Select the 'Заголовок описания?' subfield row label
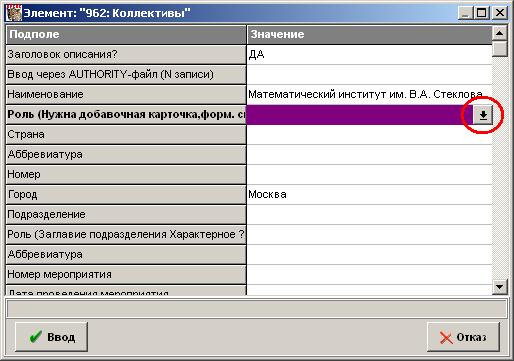The image size is (514, 361). 126,55
